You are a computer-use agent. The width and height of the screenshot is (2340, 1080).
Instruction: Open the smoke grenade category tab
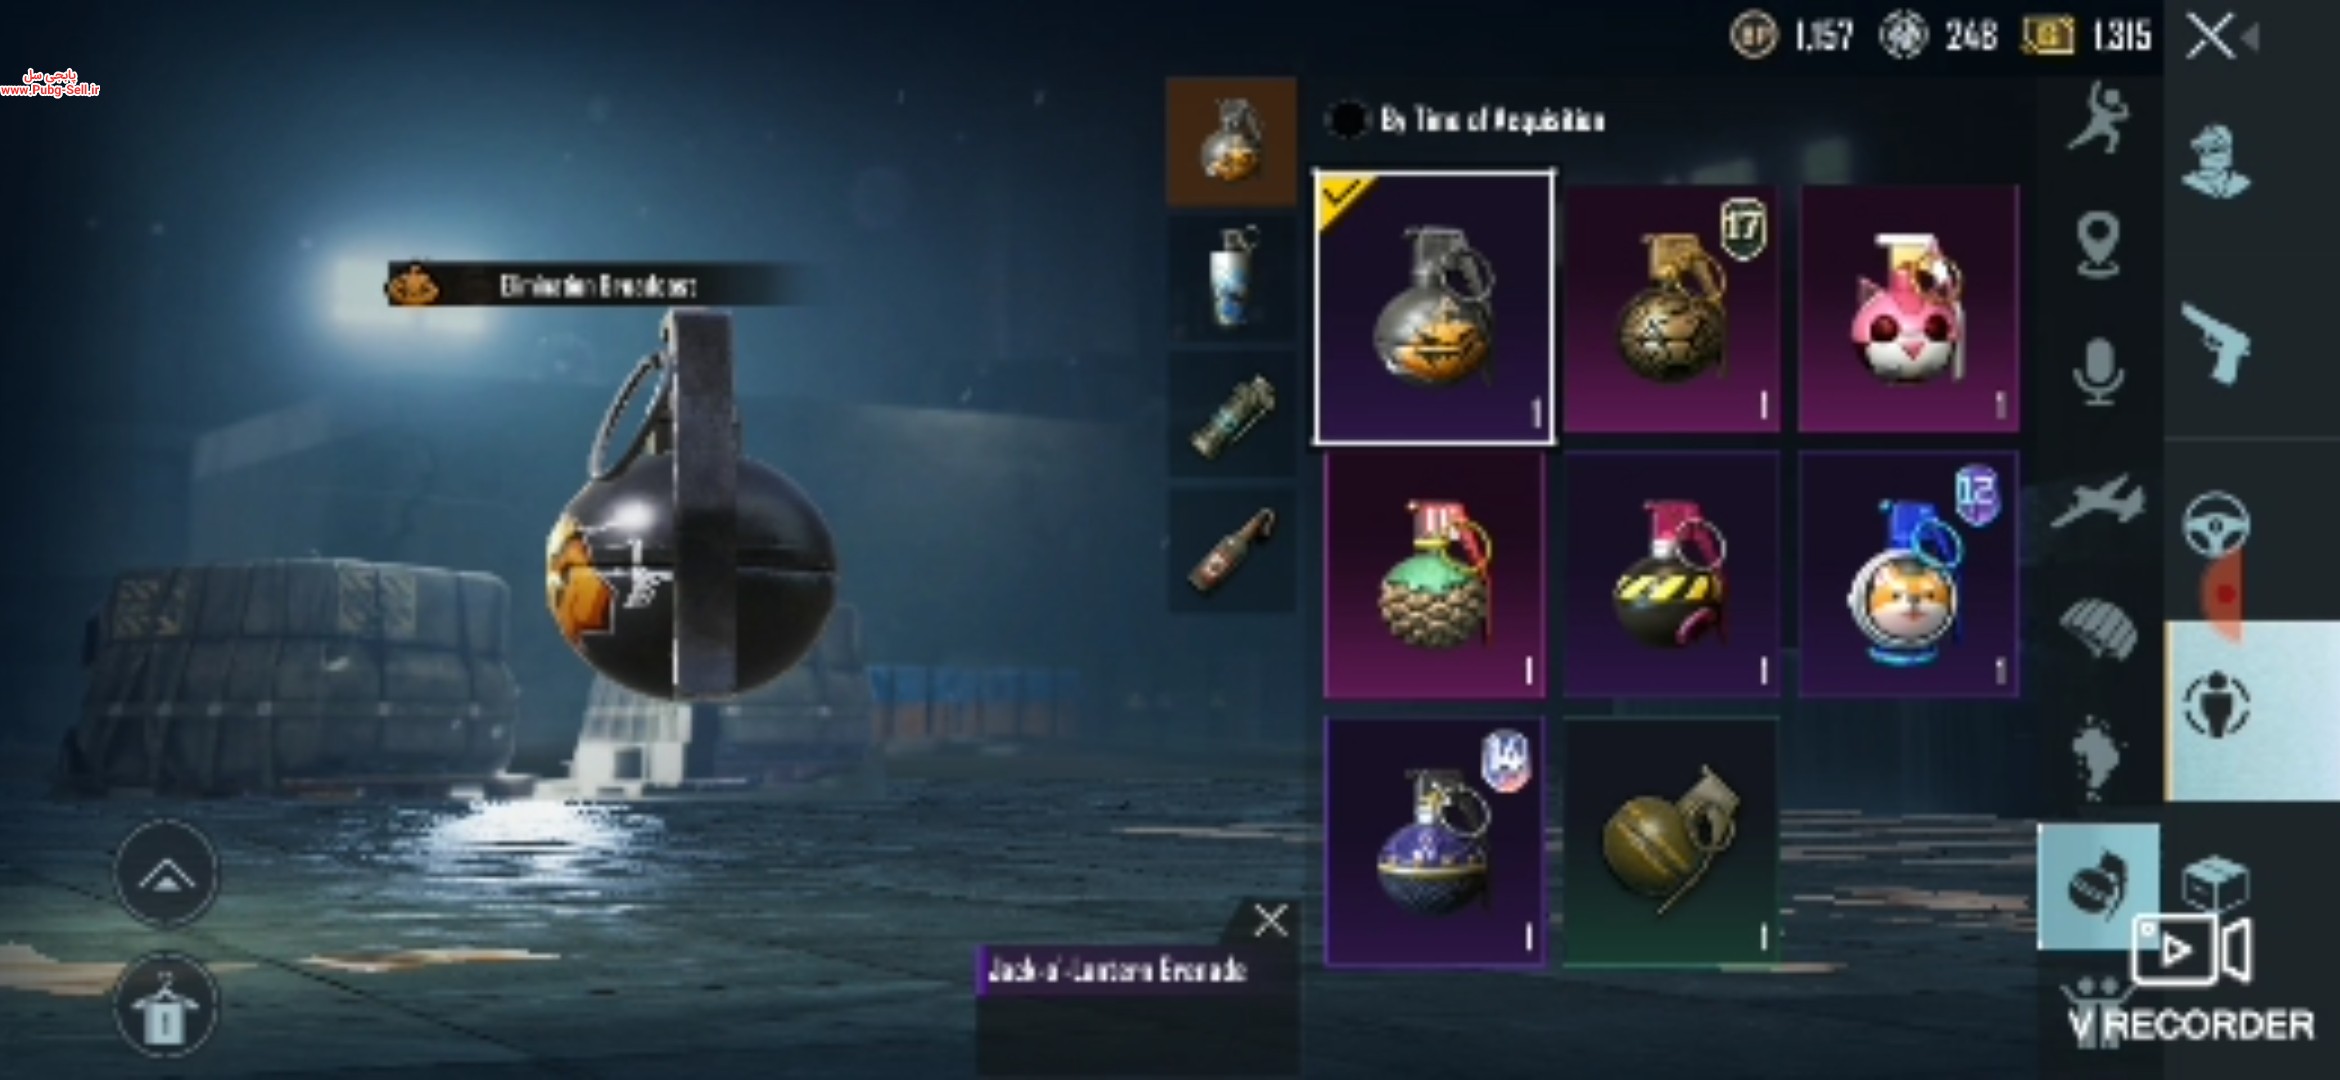[x=1231, y=277]
